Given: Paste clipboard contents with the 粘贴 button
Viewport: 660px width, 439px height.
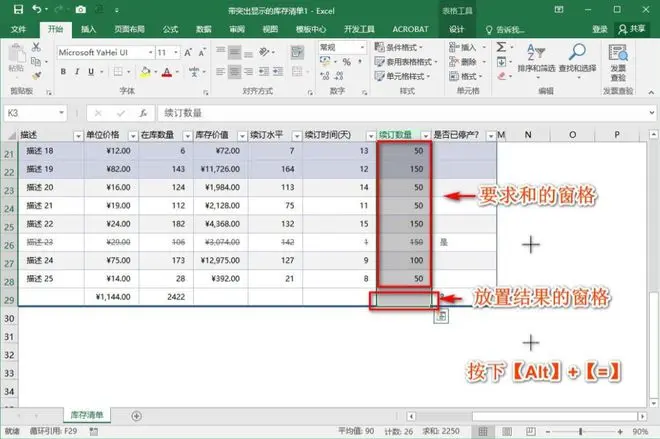Looking at the screenshot, I should coord(16,58).
